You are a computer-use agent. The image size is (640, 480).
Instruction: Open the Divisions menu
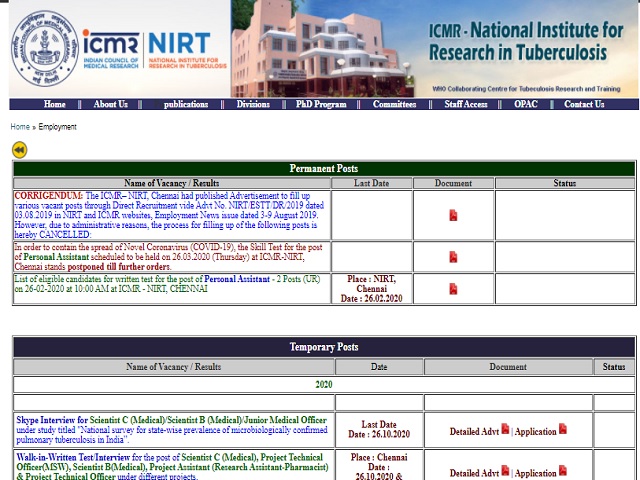pos(253,104)
